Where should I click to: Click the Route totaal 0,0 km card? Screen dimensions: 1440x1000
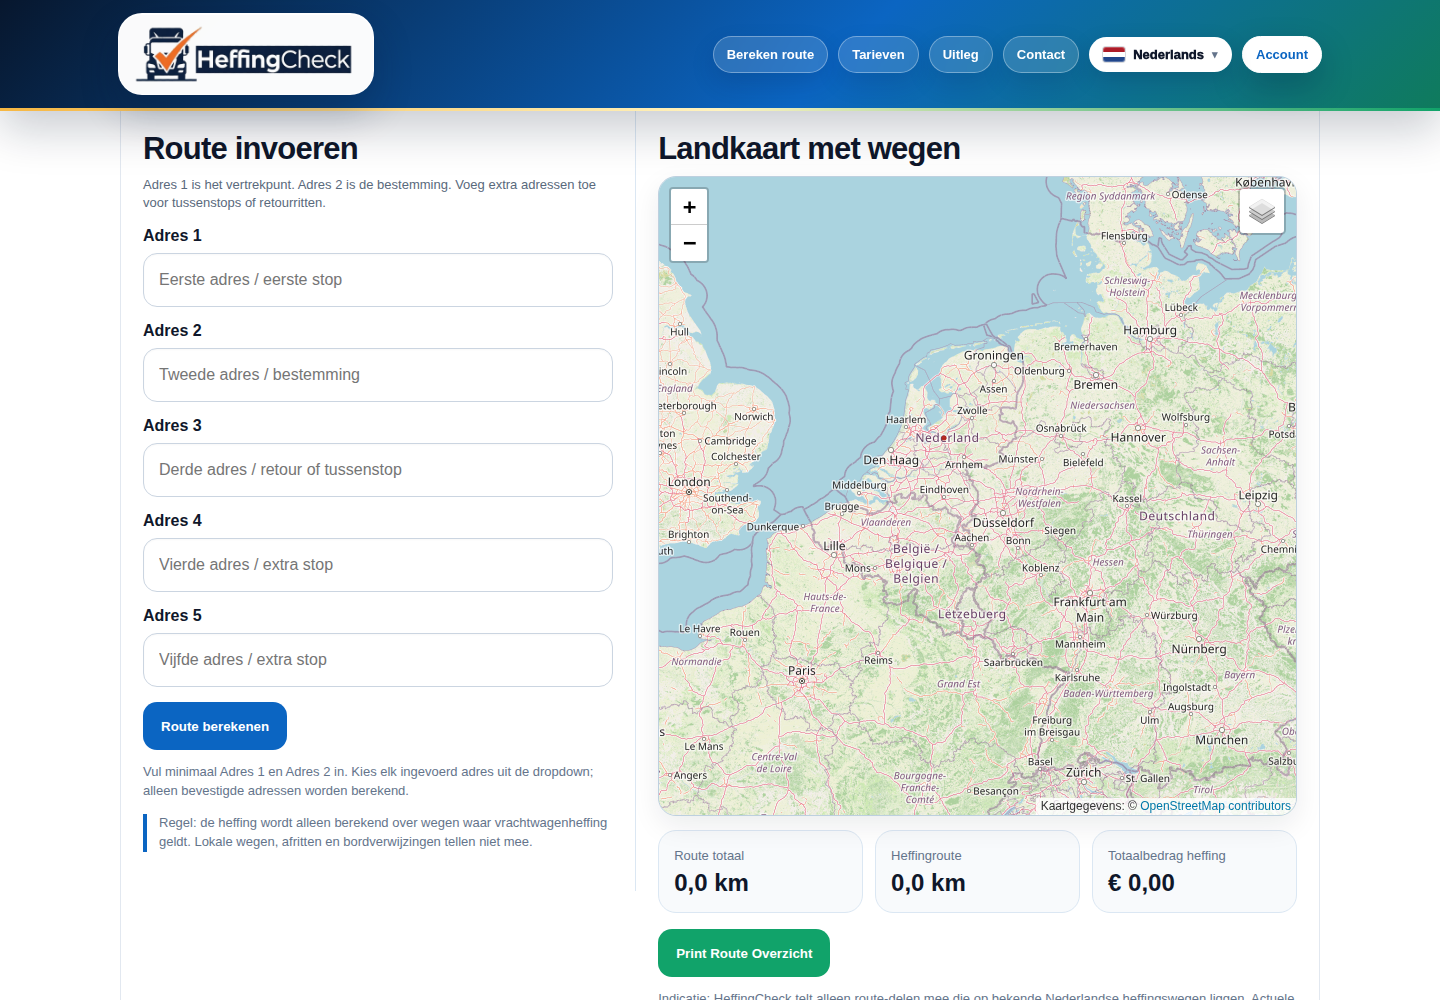[x=760, y=871]
